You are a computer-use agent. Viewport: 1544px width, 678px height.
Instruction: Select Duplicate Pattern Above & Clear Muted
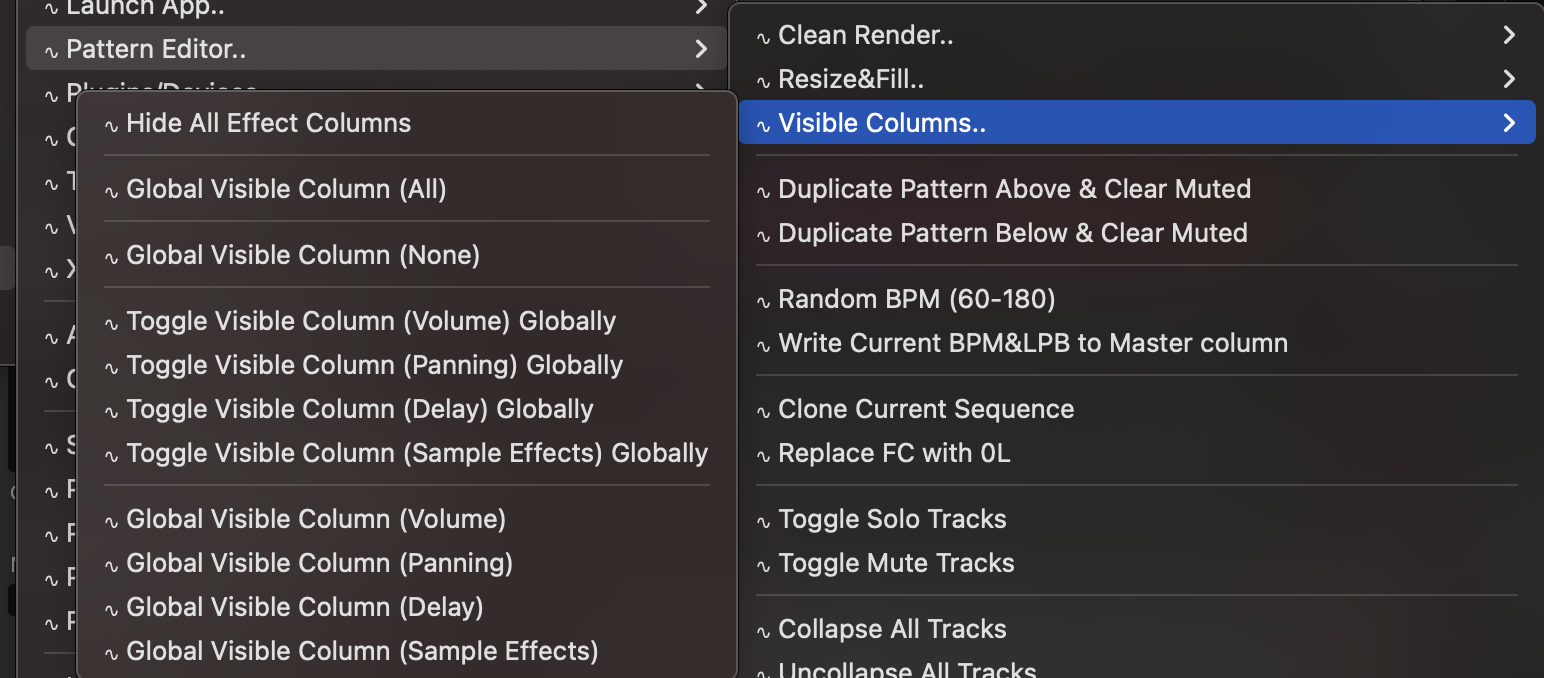click(1014, 189)
